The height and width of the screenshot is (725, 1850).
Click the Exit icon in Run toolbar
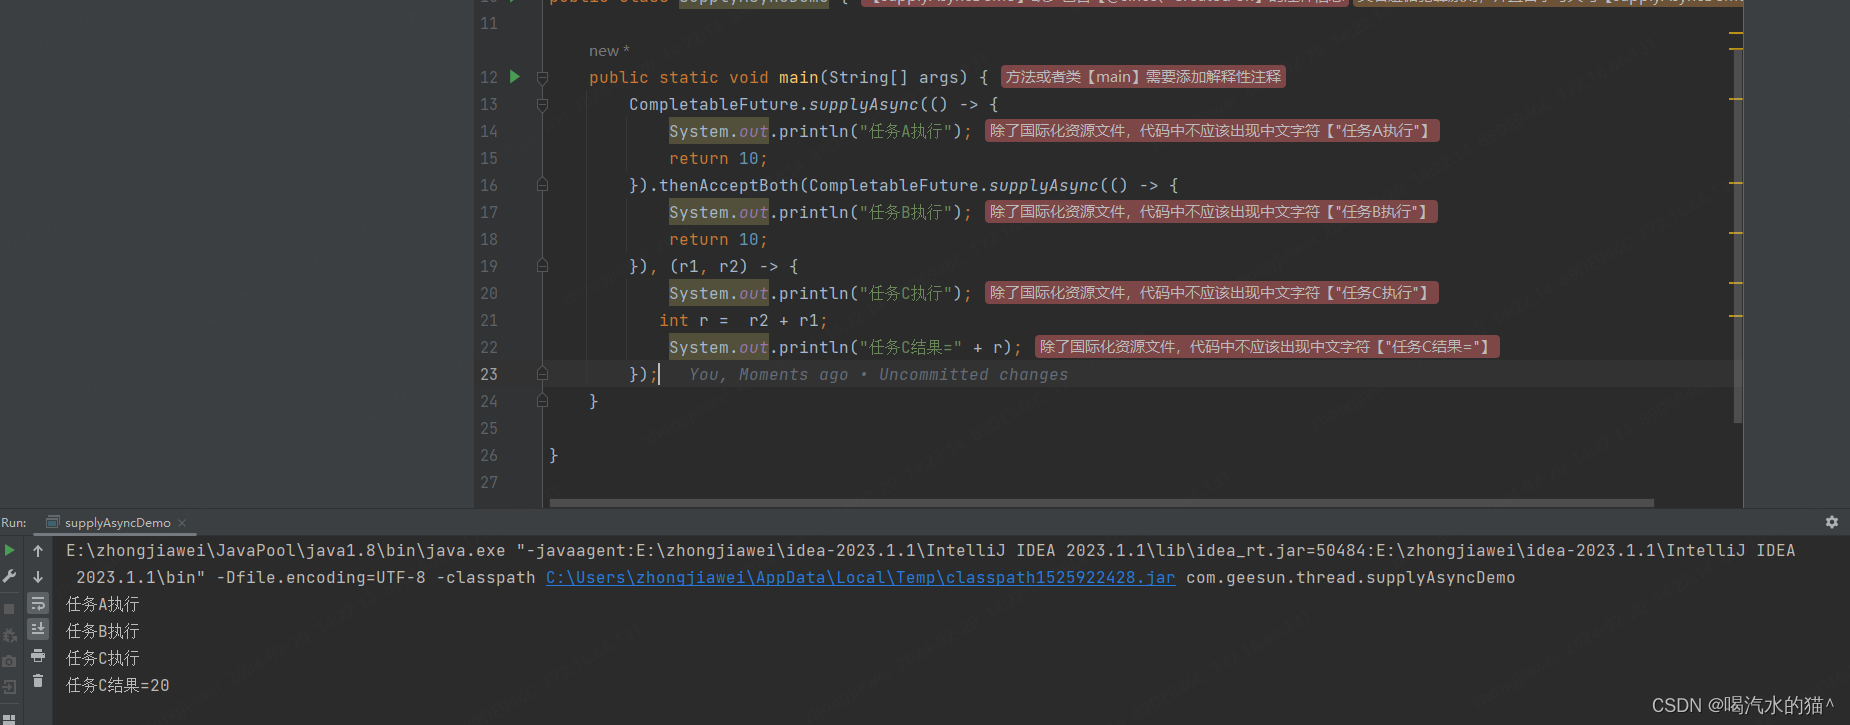[x=10, y=687]
